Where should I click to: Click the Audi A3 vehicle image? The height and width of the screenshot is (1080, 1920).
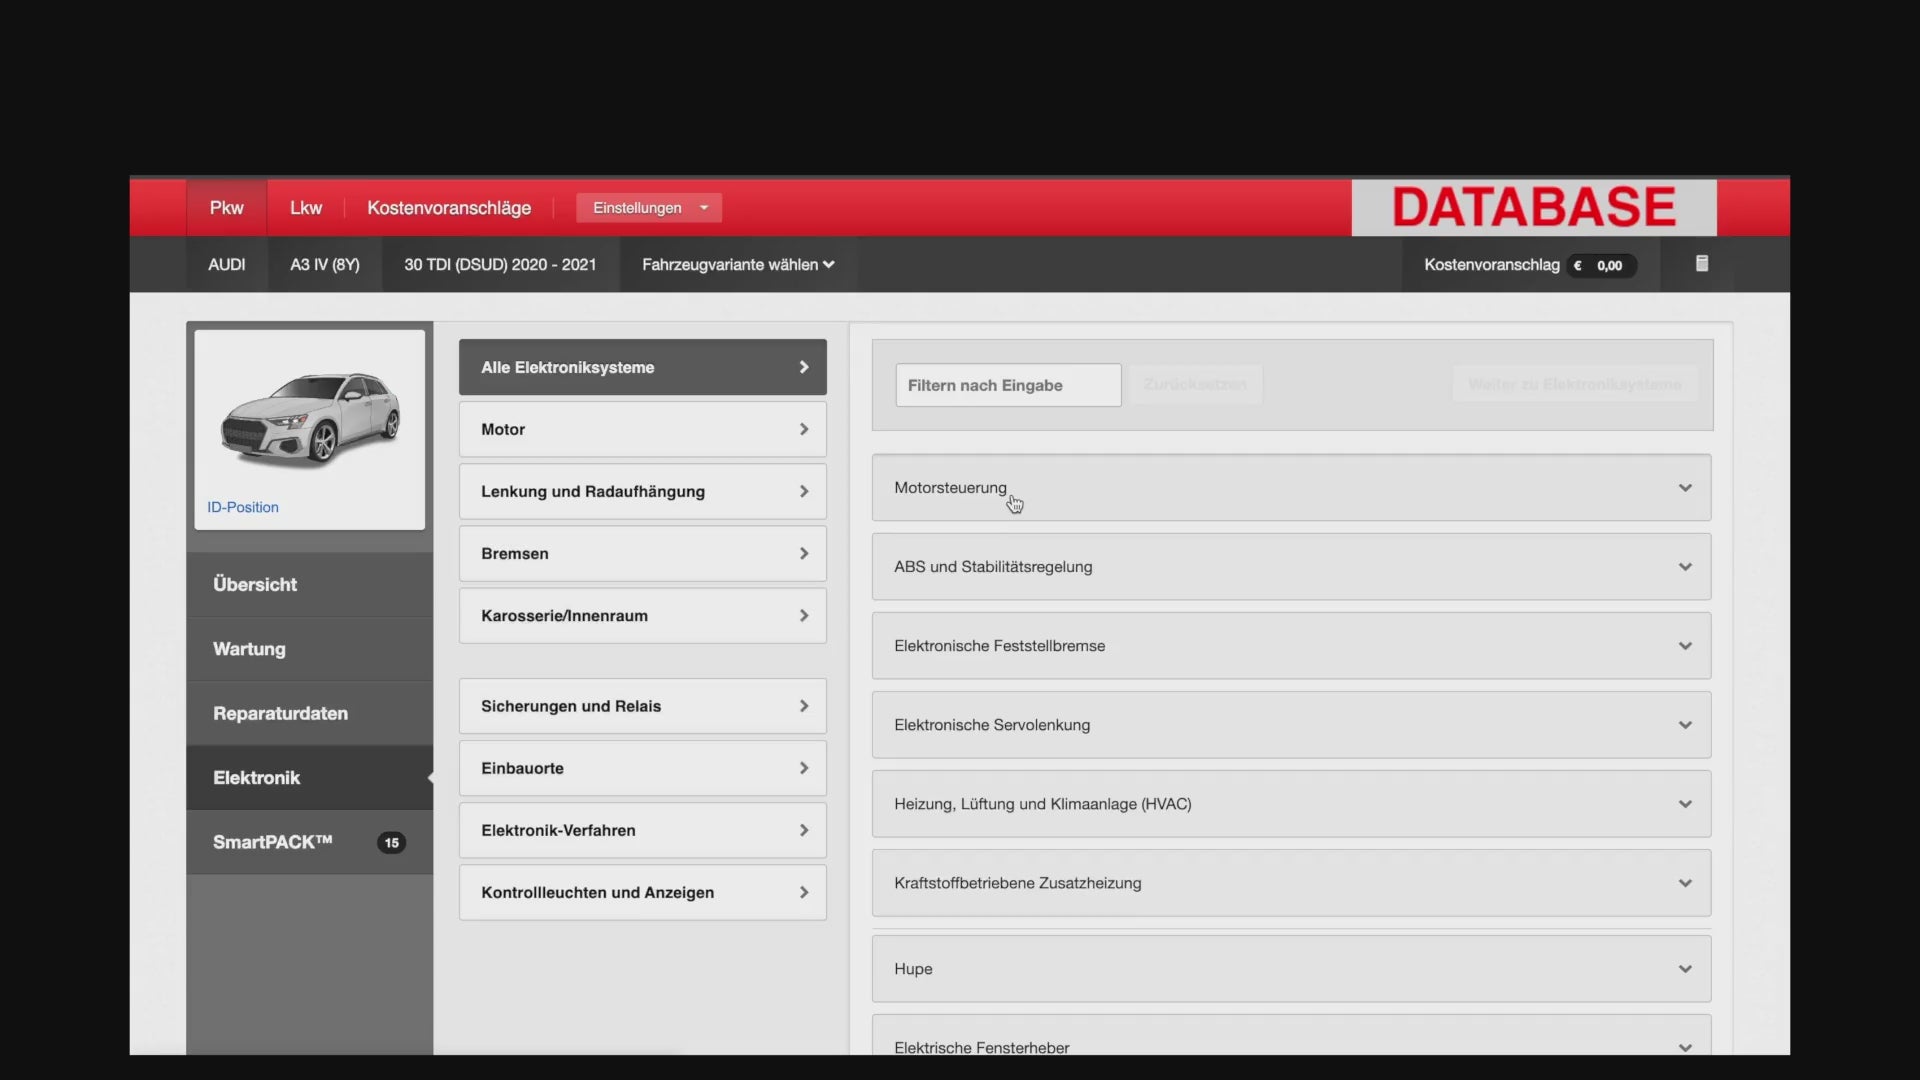(x=310, y=420)
